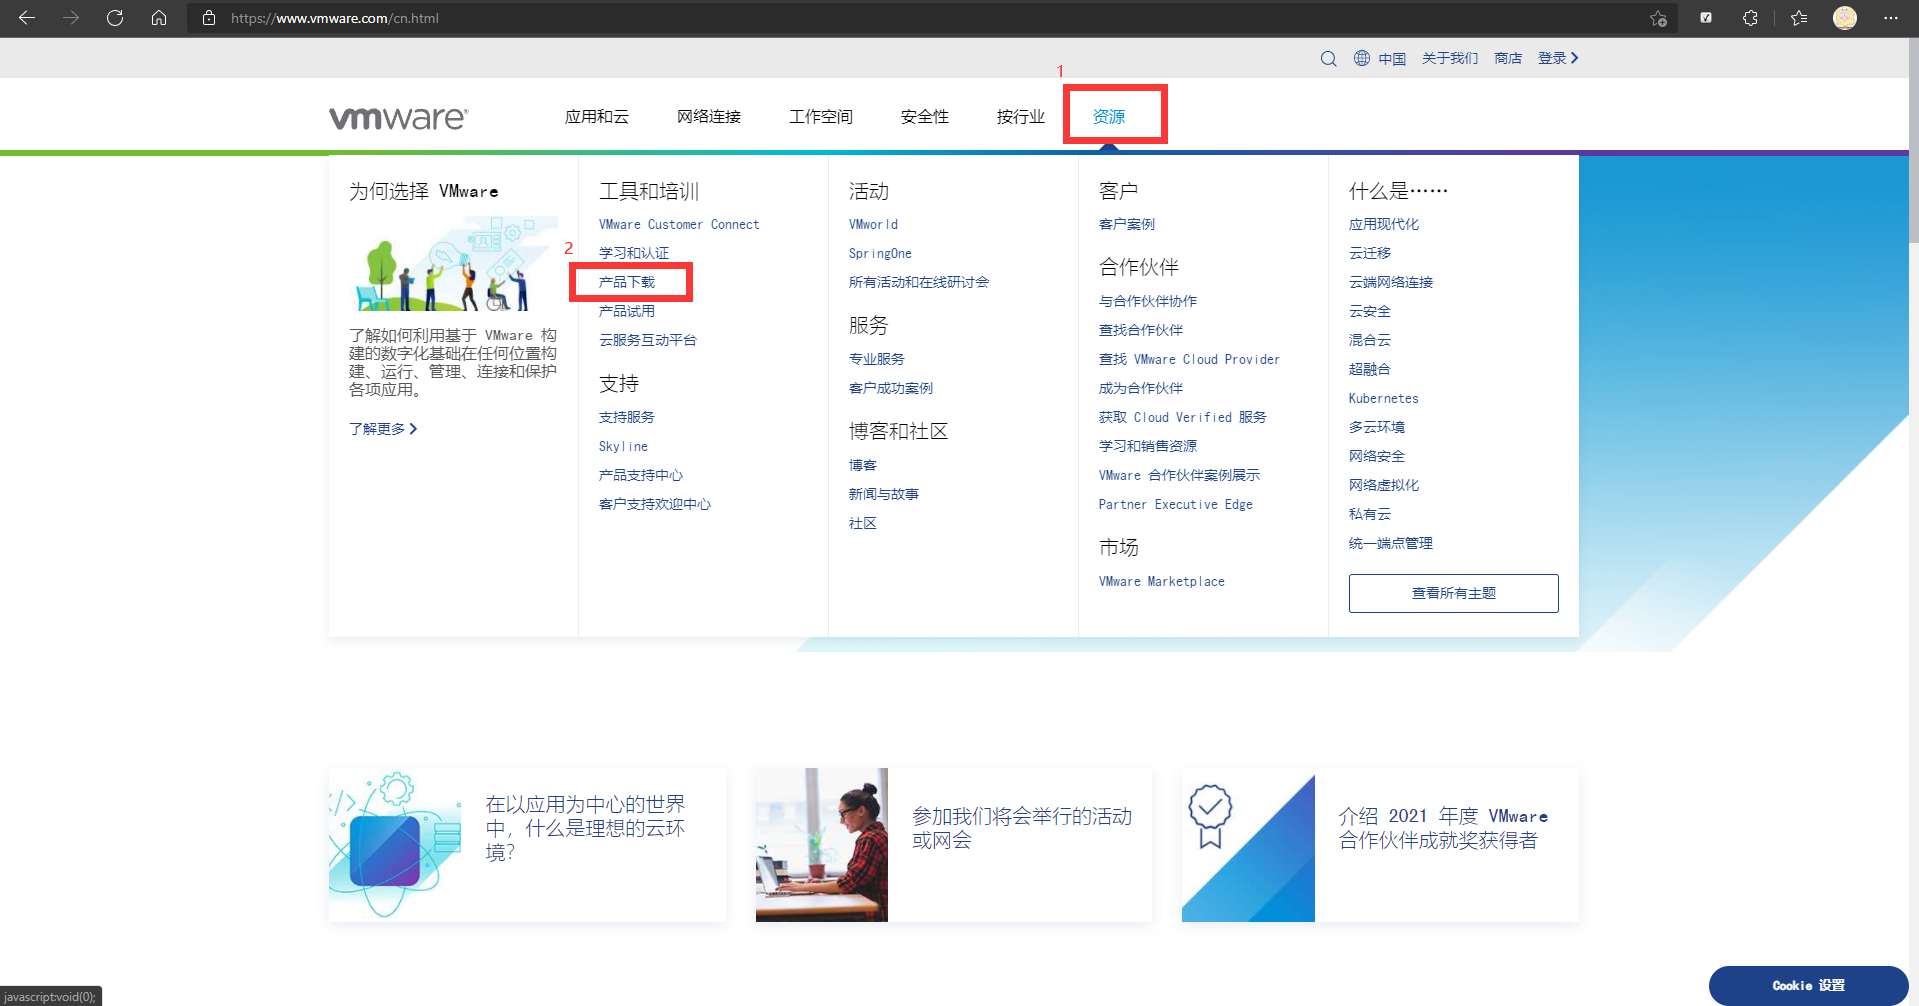Open 按行业 navigation menu
This screenshot has width=1919, height=1006.
pyautogui.click(x=1021, y=117)
